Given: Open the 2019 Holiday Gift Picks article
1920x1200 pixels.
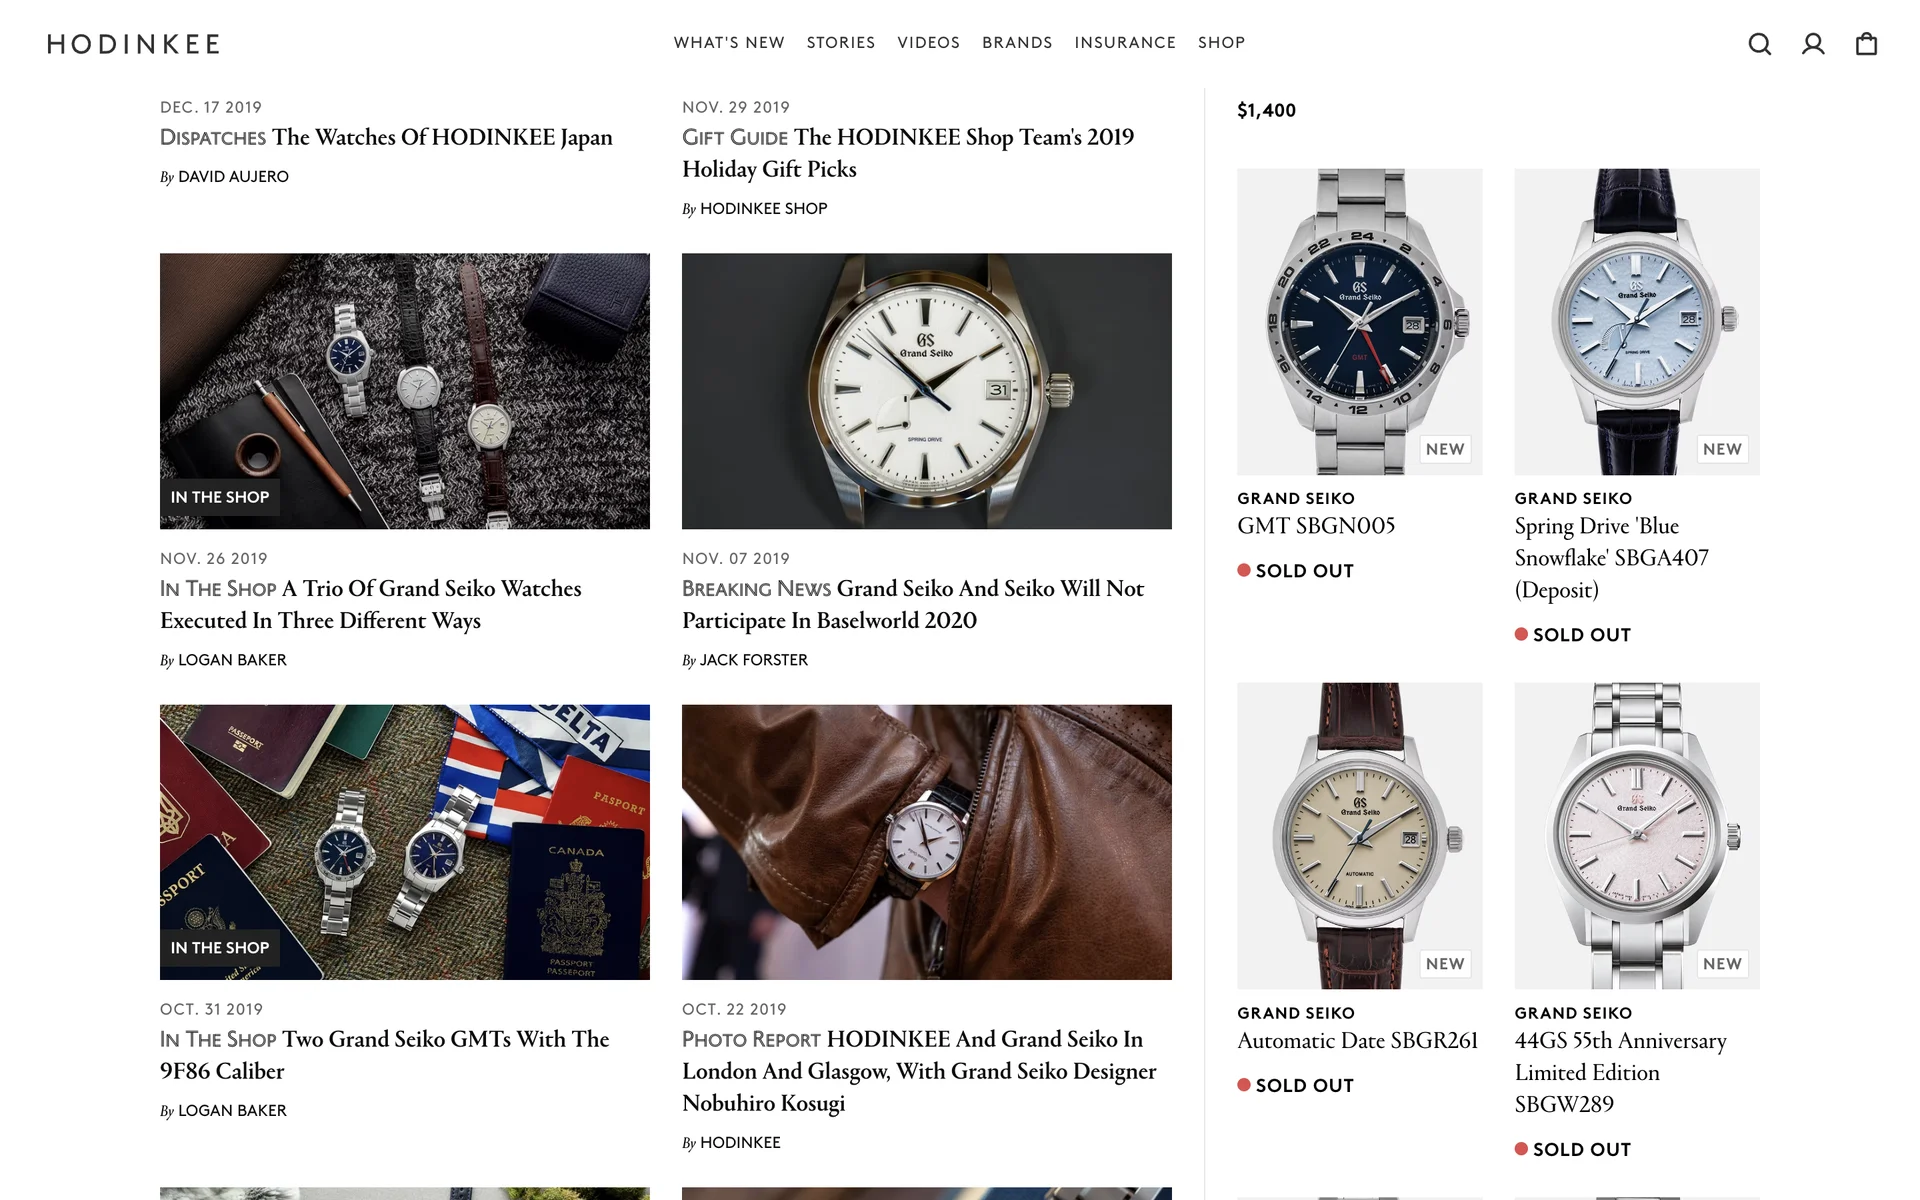Looking at the screenshot, I should pyautogui.click(x=907, y=153).
